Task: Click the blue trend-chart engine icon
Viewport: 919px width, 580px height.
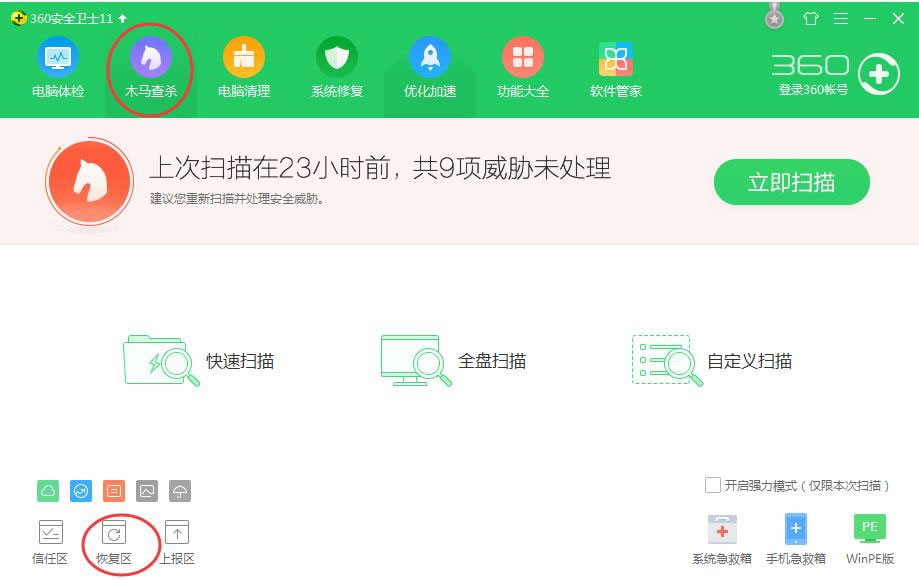Action: [81, 491]
